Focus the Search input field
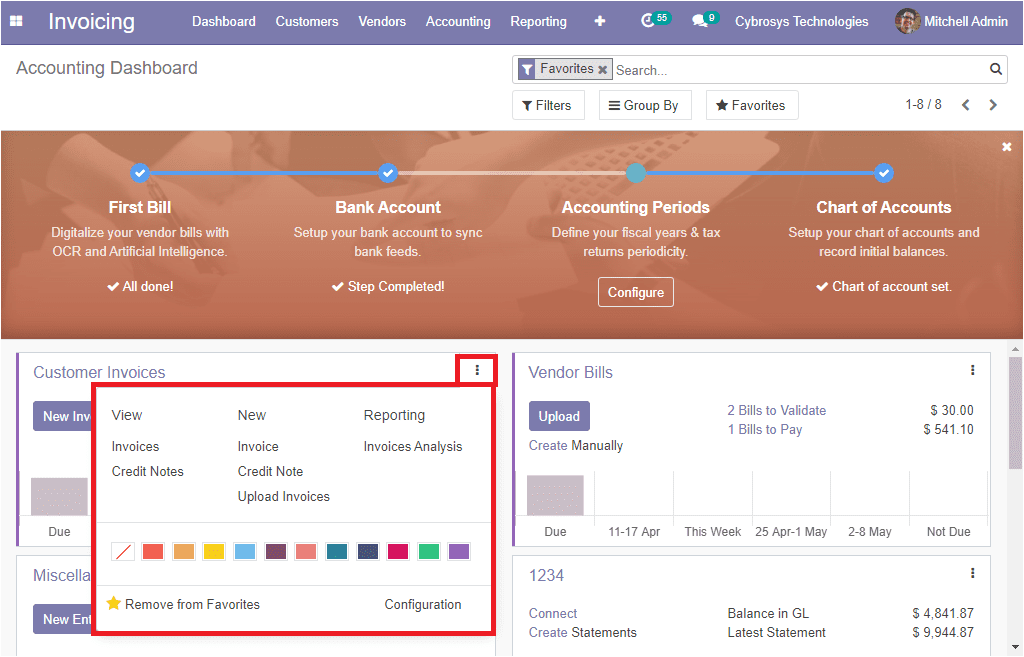 [800, 70]
